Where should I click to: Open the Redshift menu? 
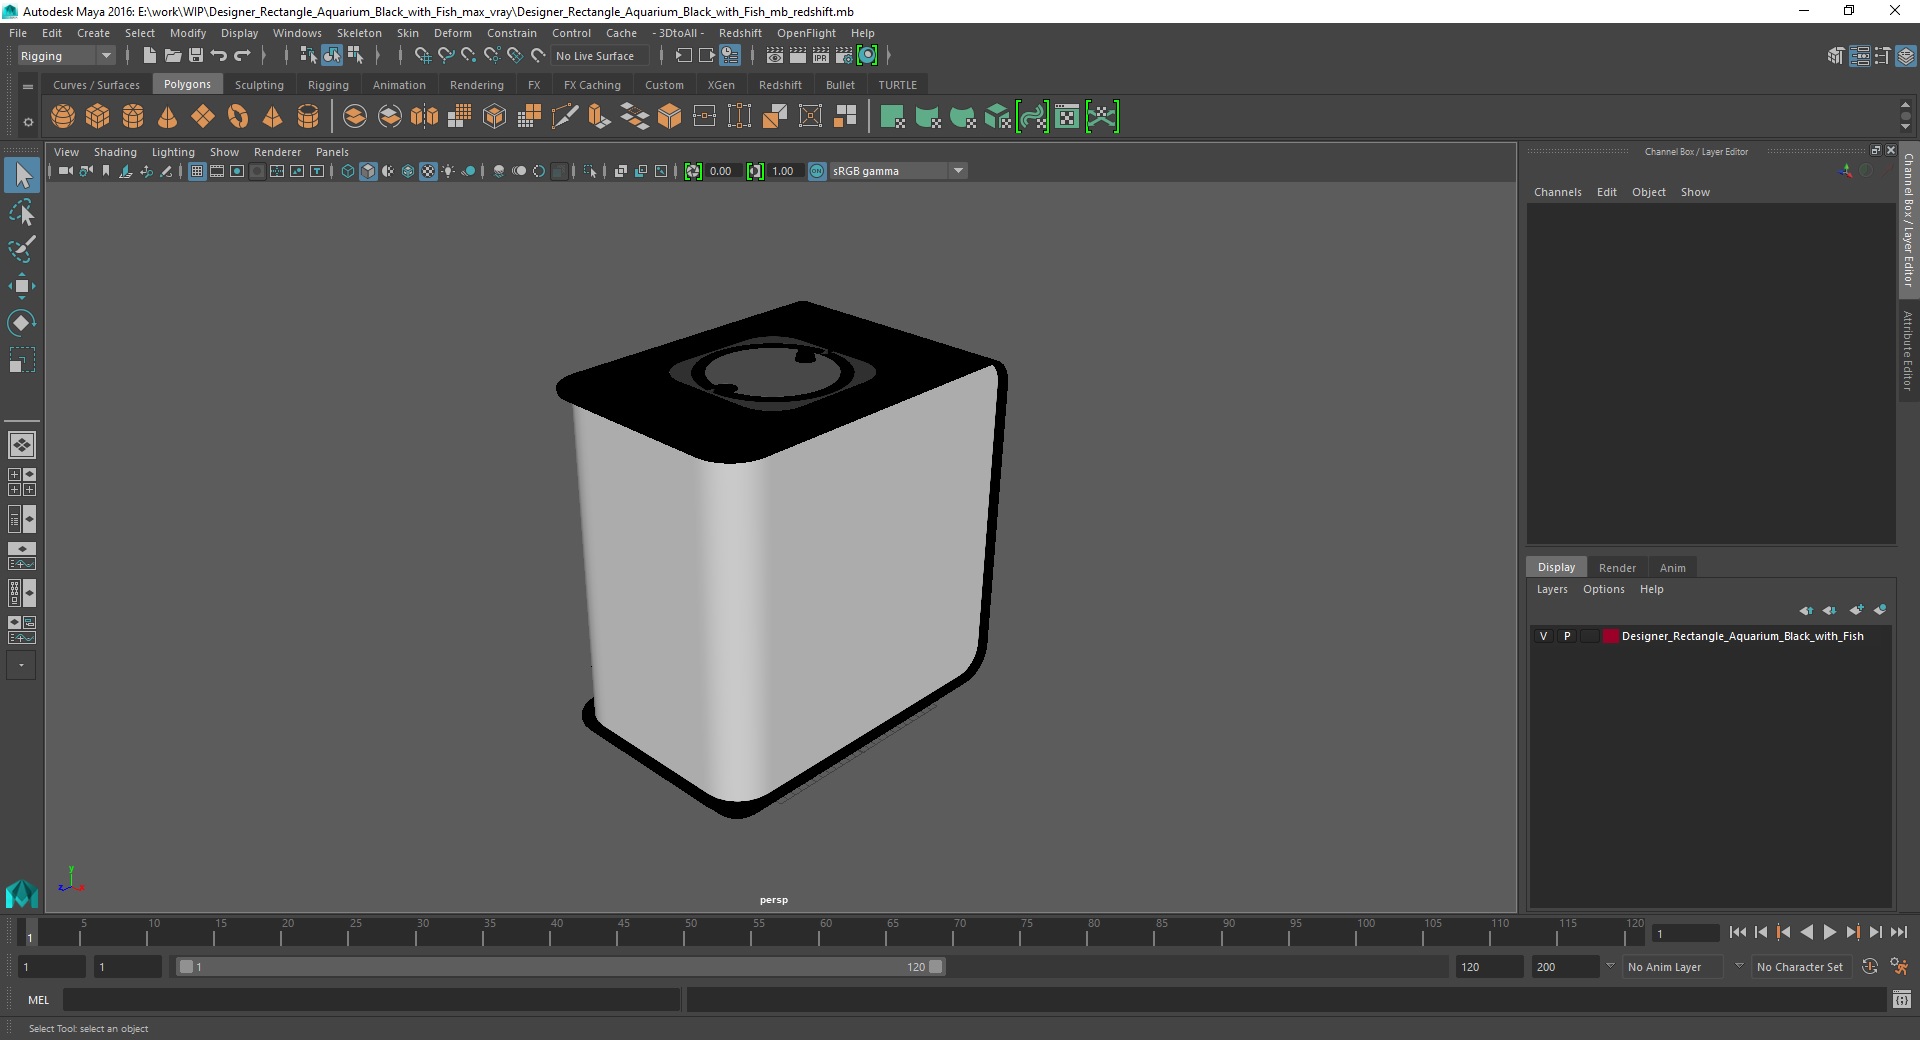pyautogui.click(x=740, y=33)
